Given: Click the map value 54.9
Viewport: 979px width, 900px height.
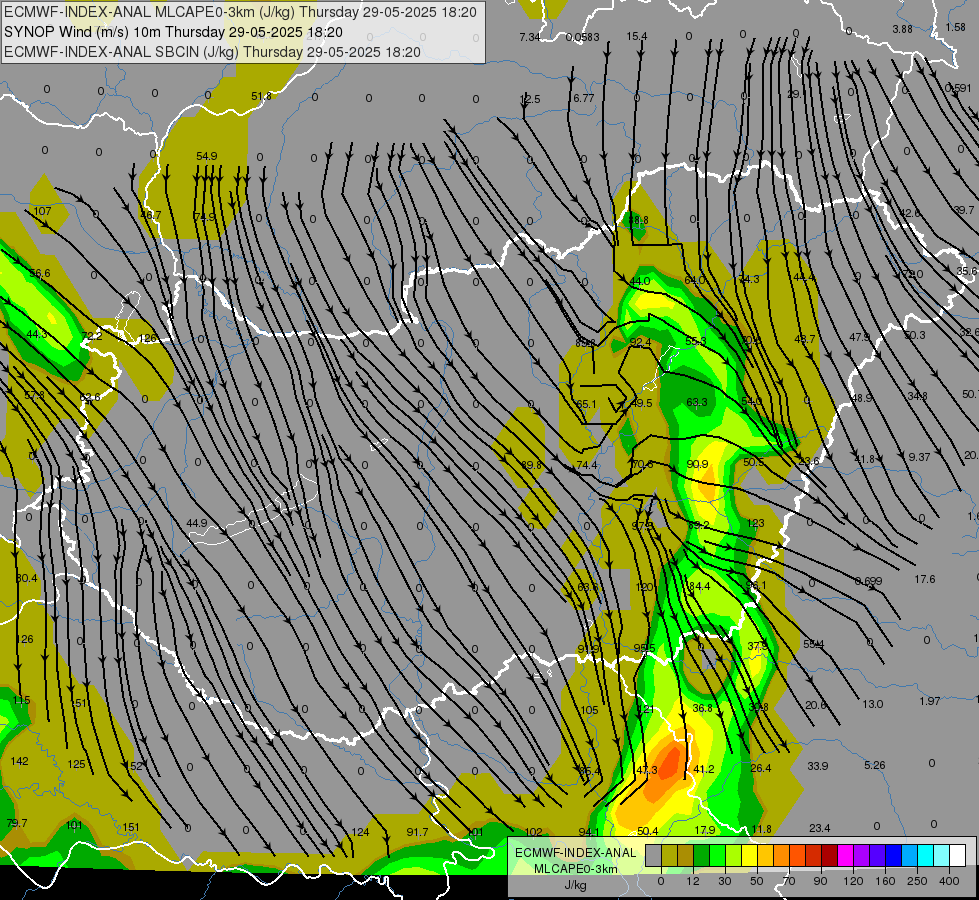Looking at the screenshot, I should tap(207, 156).
